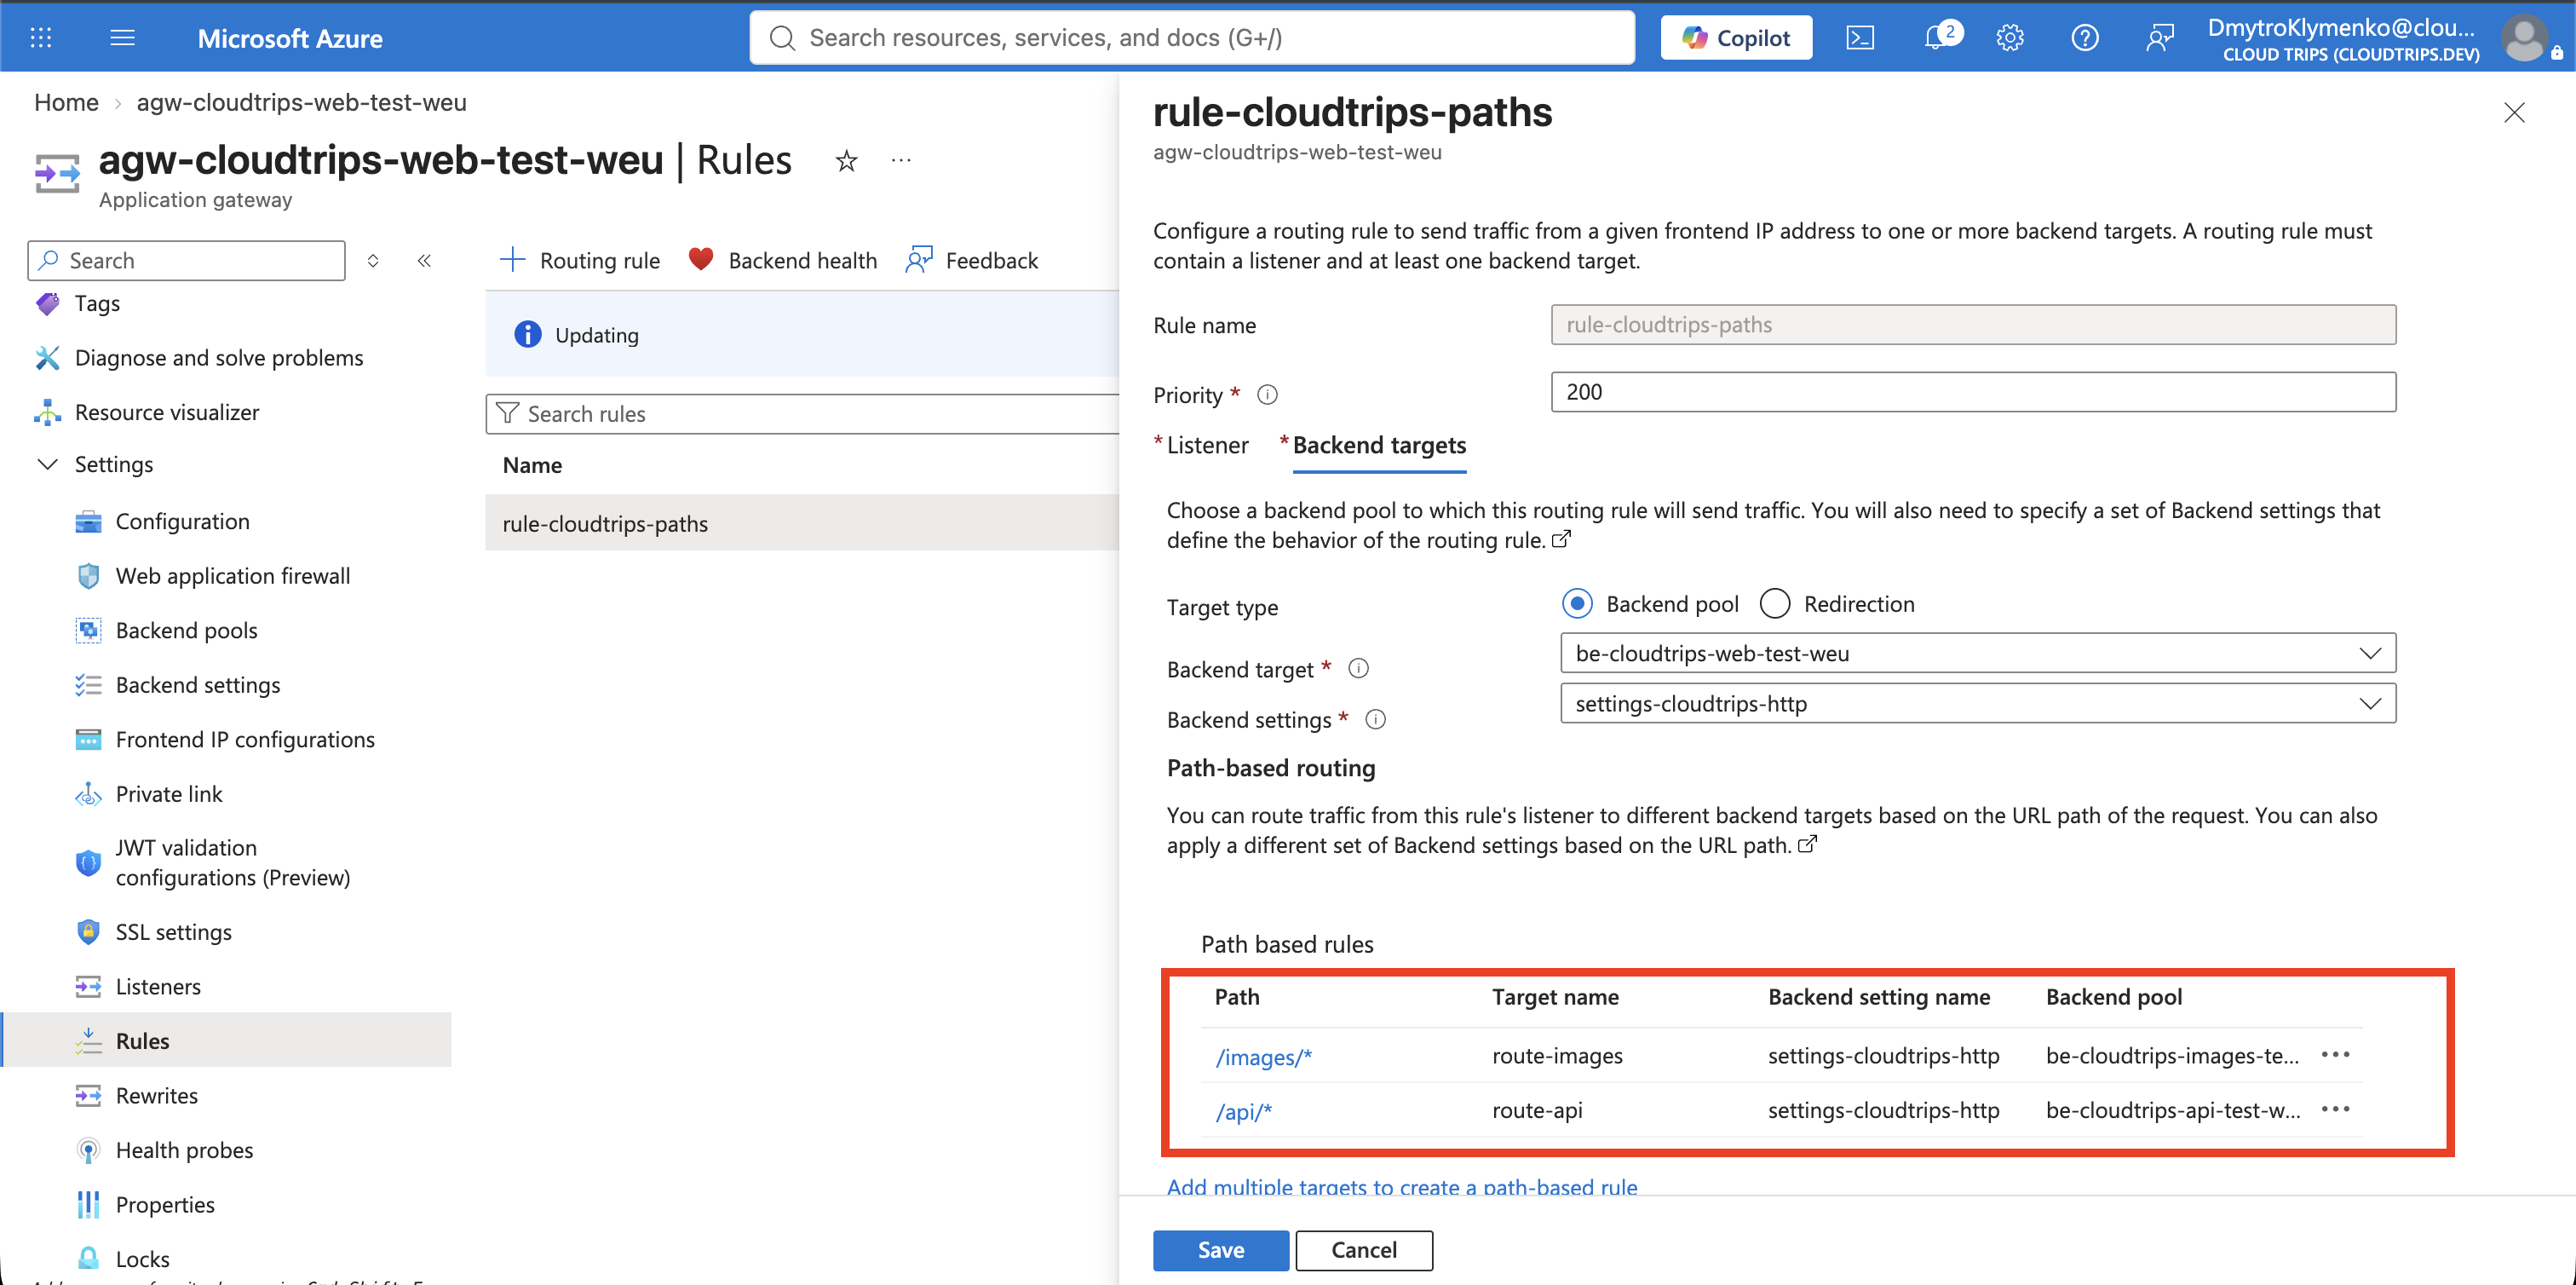Viewport: 2576px width, 1285px height.
Task: Open Properties in sidebar
Action: pyautogui.click(x=165, y=1205)
